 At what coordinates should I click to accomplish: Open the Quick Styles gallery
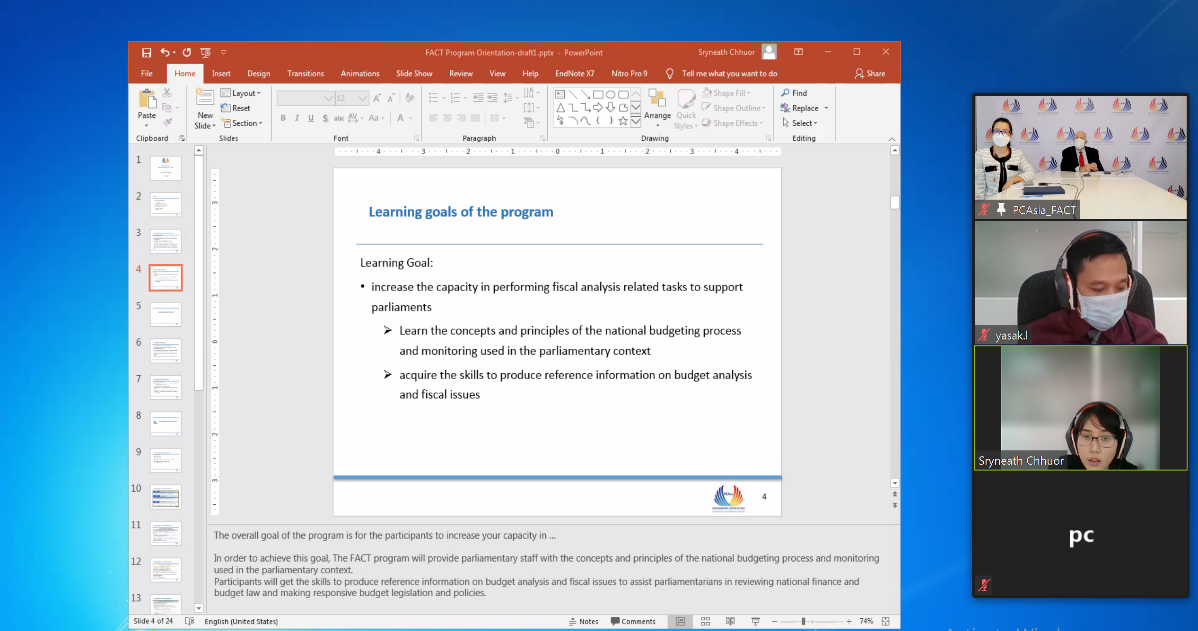pos(686,109)
